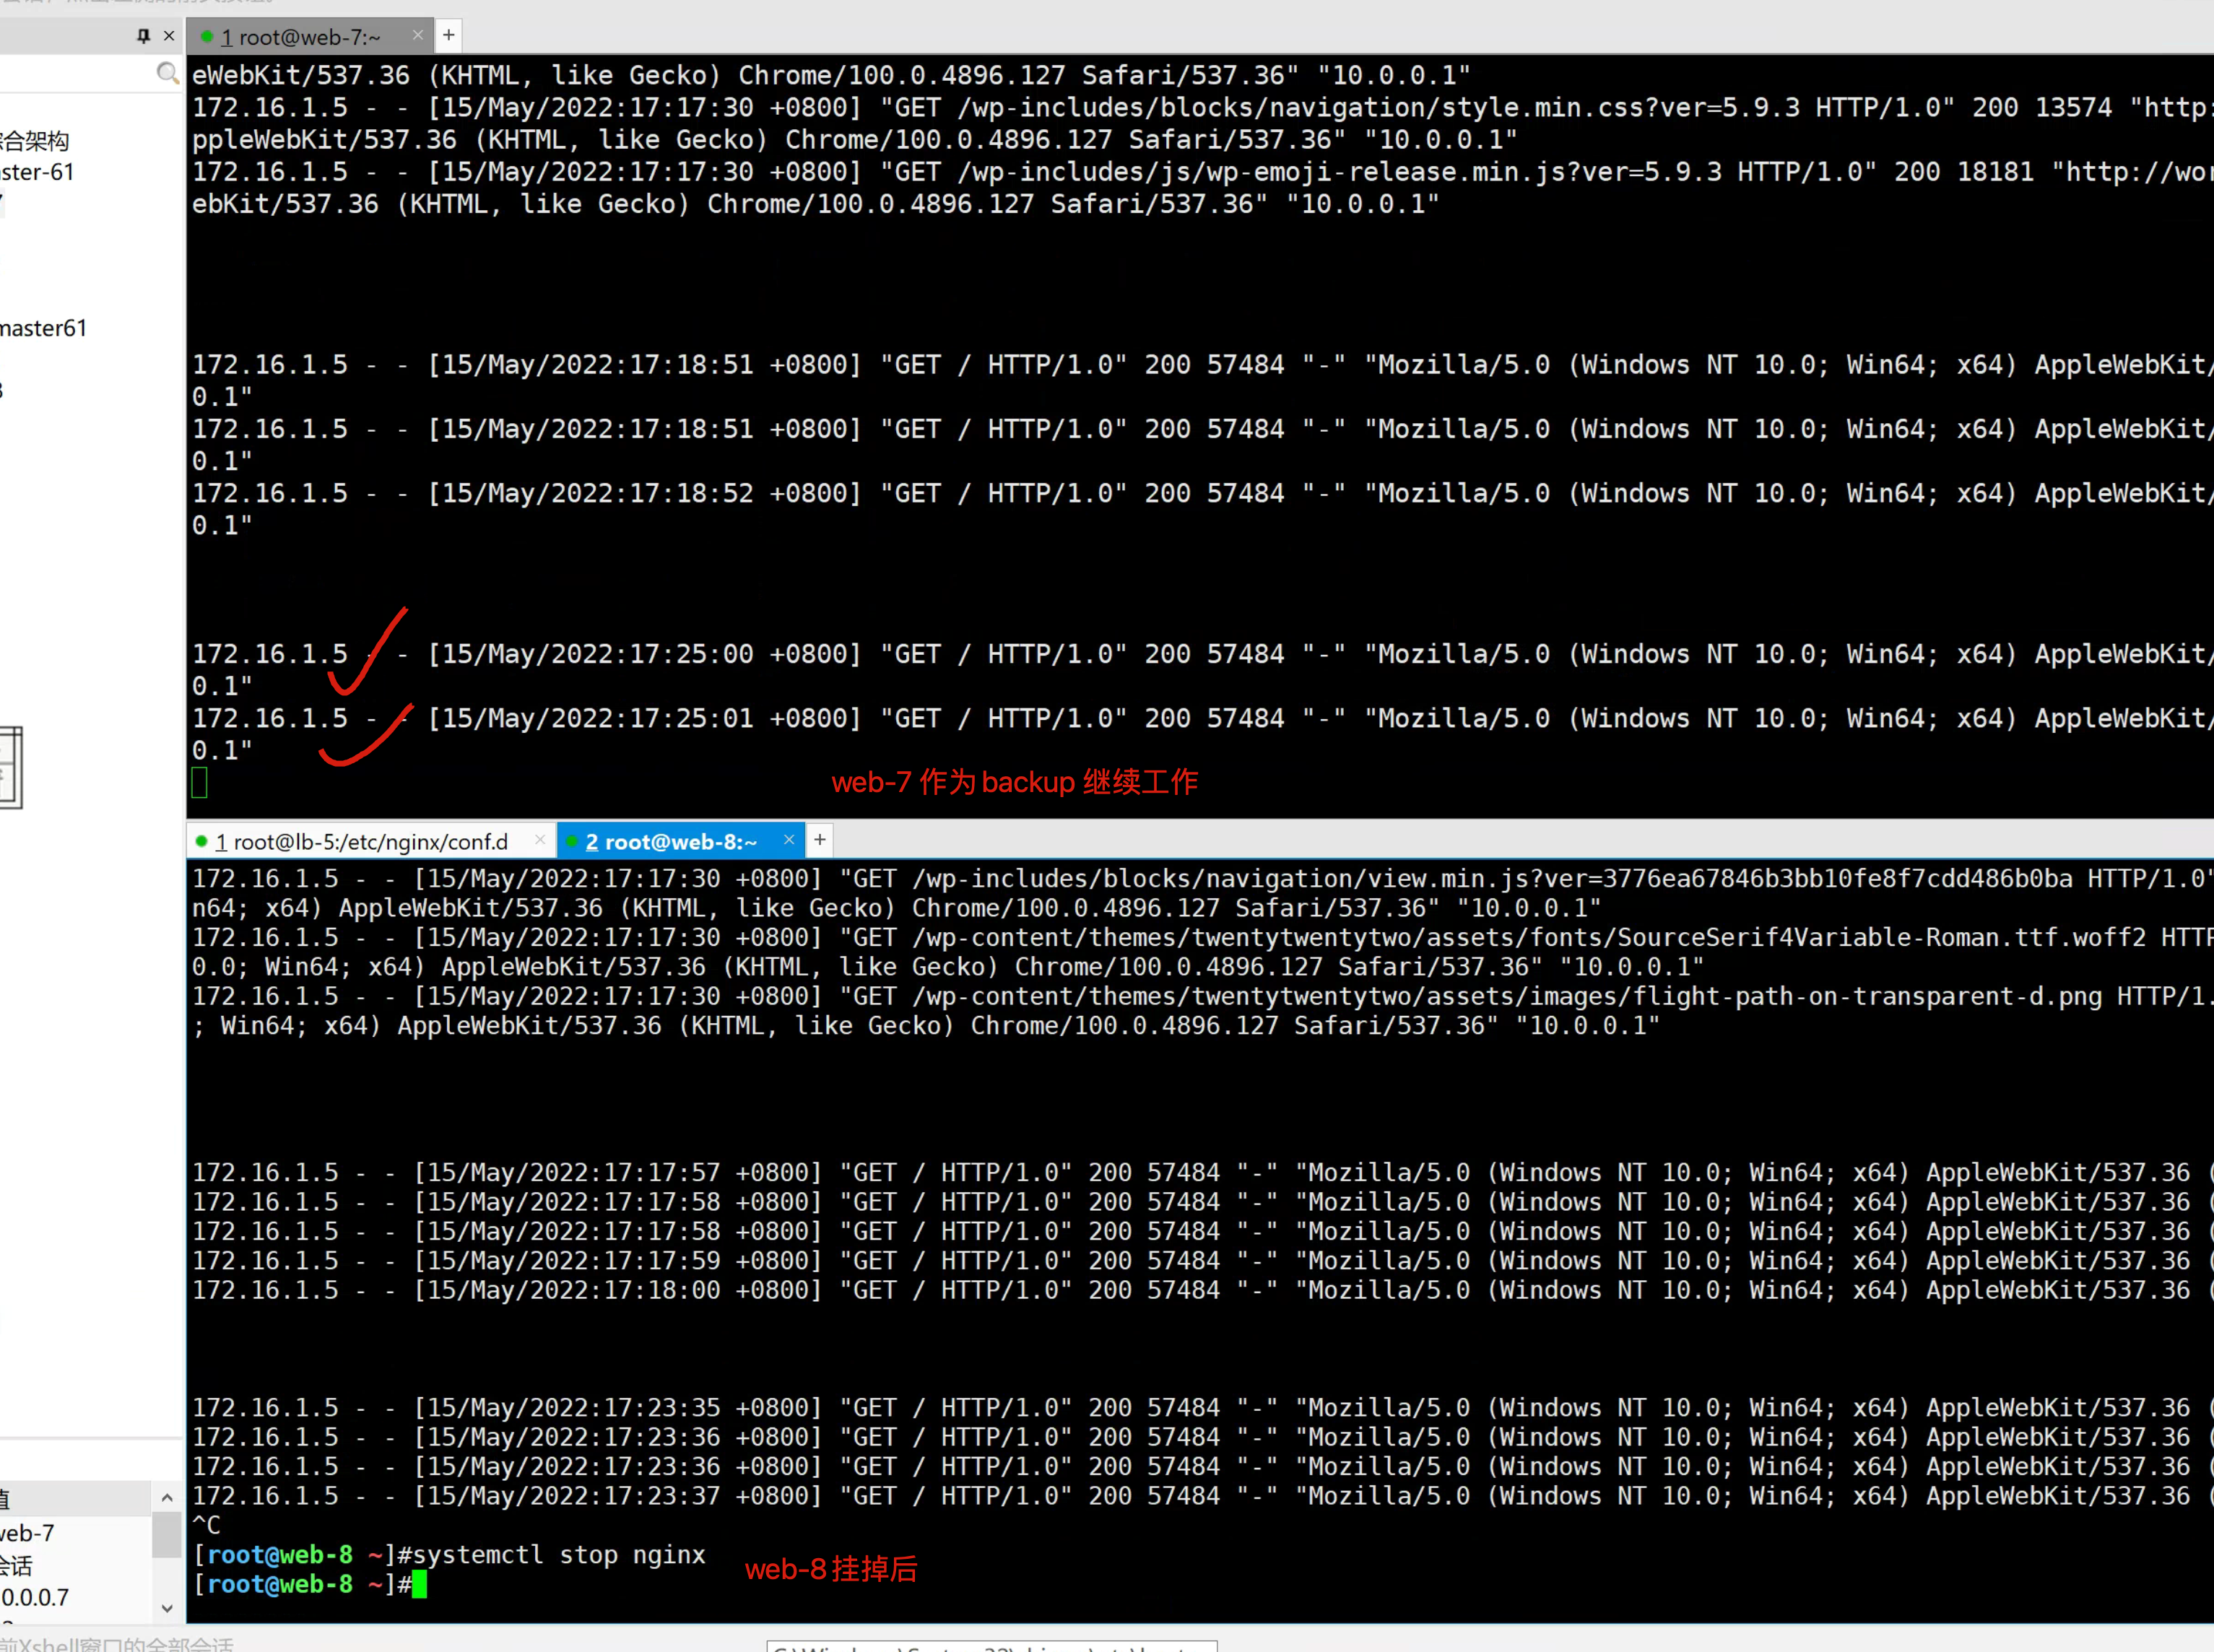Viewport: 2214px width, 1652px height.
Task: Close the root@web-8 terminal tab
Action: coord(789,840)
